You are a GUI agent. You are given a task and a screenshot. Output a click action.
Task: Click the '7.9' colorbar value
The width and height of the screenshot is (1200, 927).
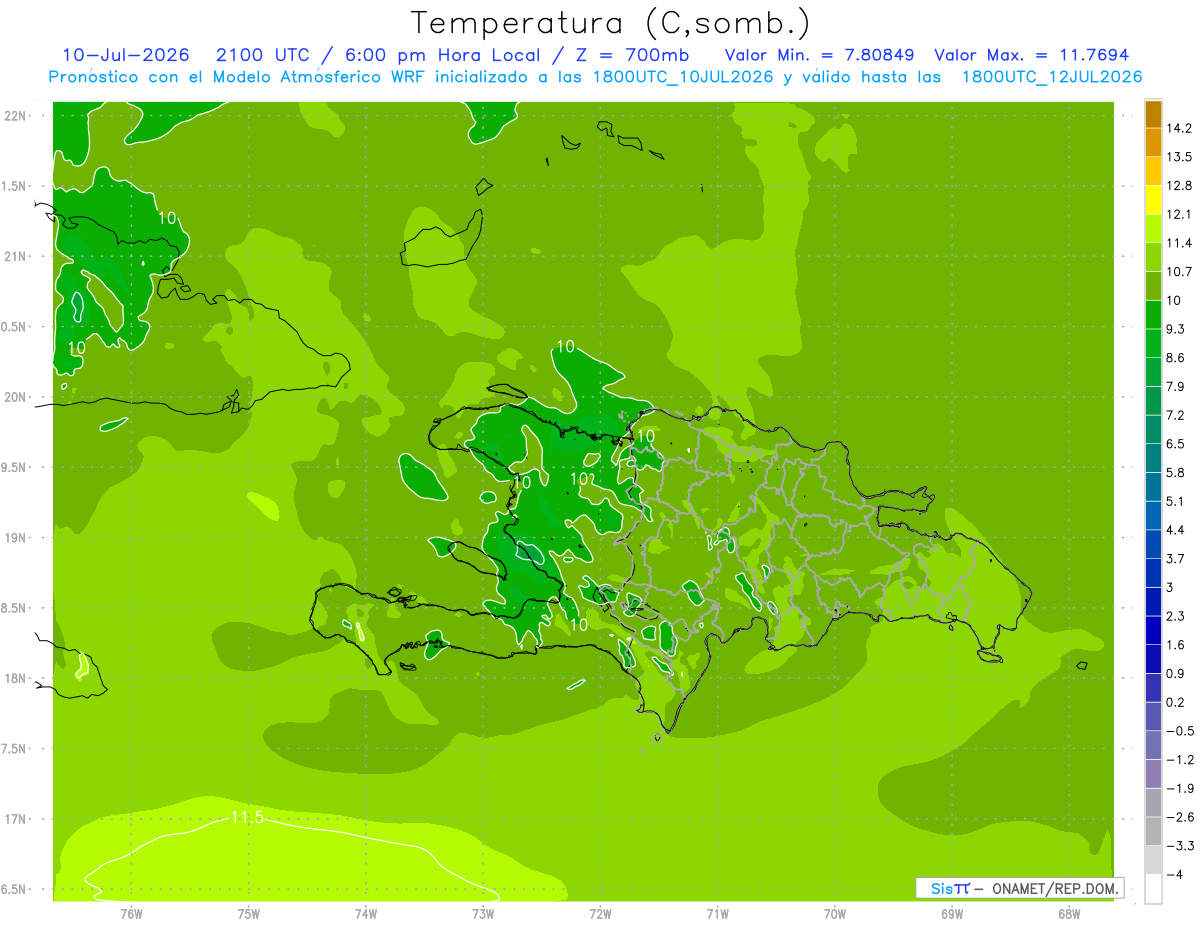point(1177,386)
